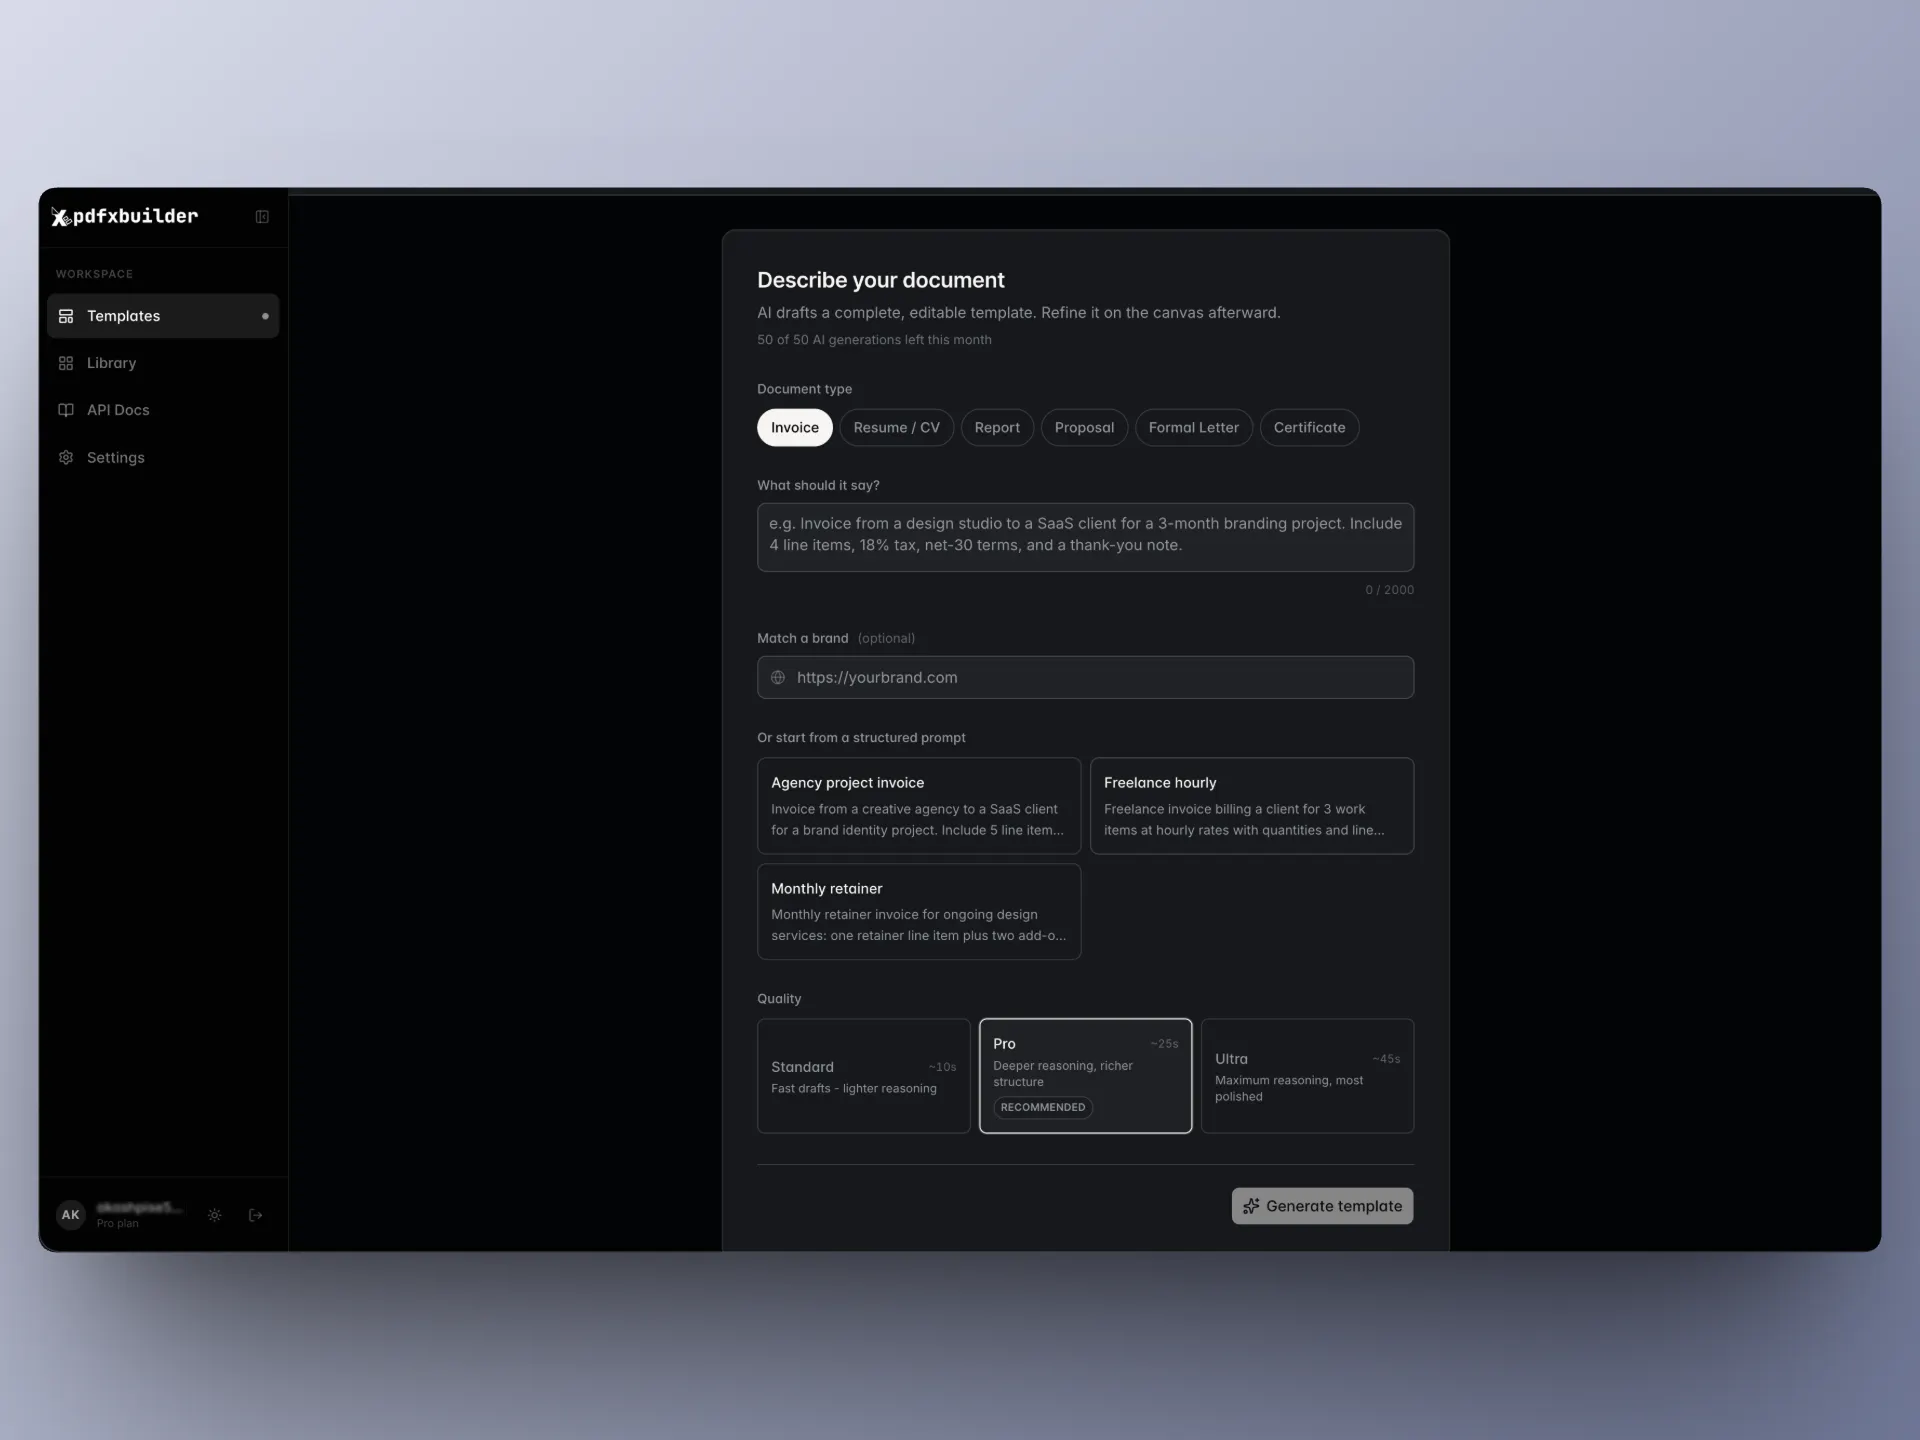Screen dimensions: 1920x1440
Task: Choose Ultra quality option
Action: pos(1307,1076)
